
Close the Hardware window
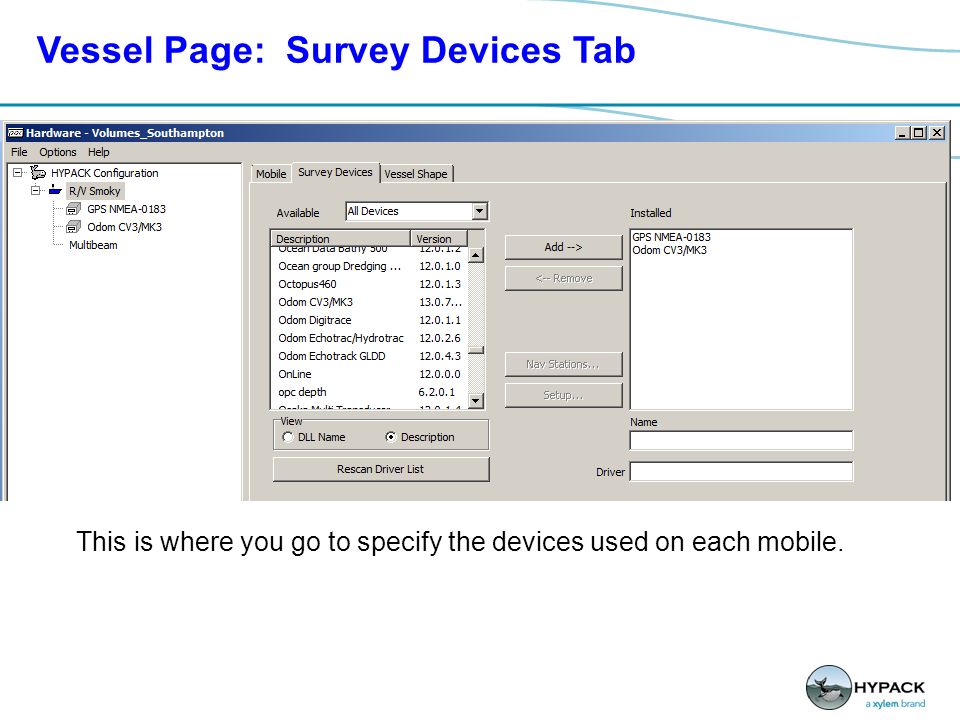tap(937, 133)
